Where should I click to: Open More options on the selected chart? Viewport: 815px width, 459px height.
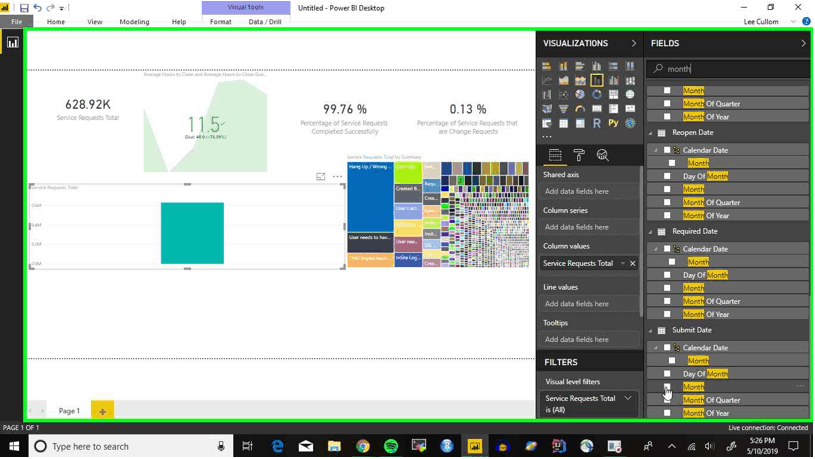click(x=337, y=177)
